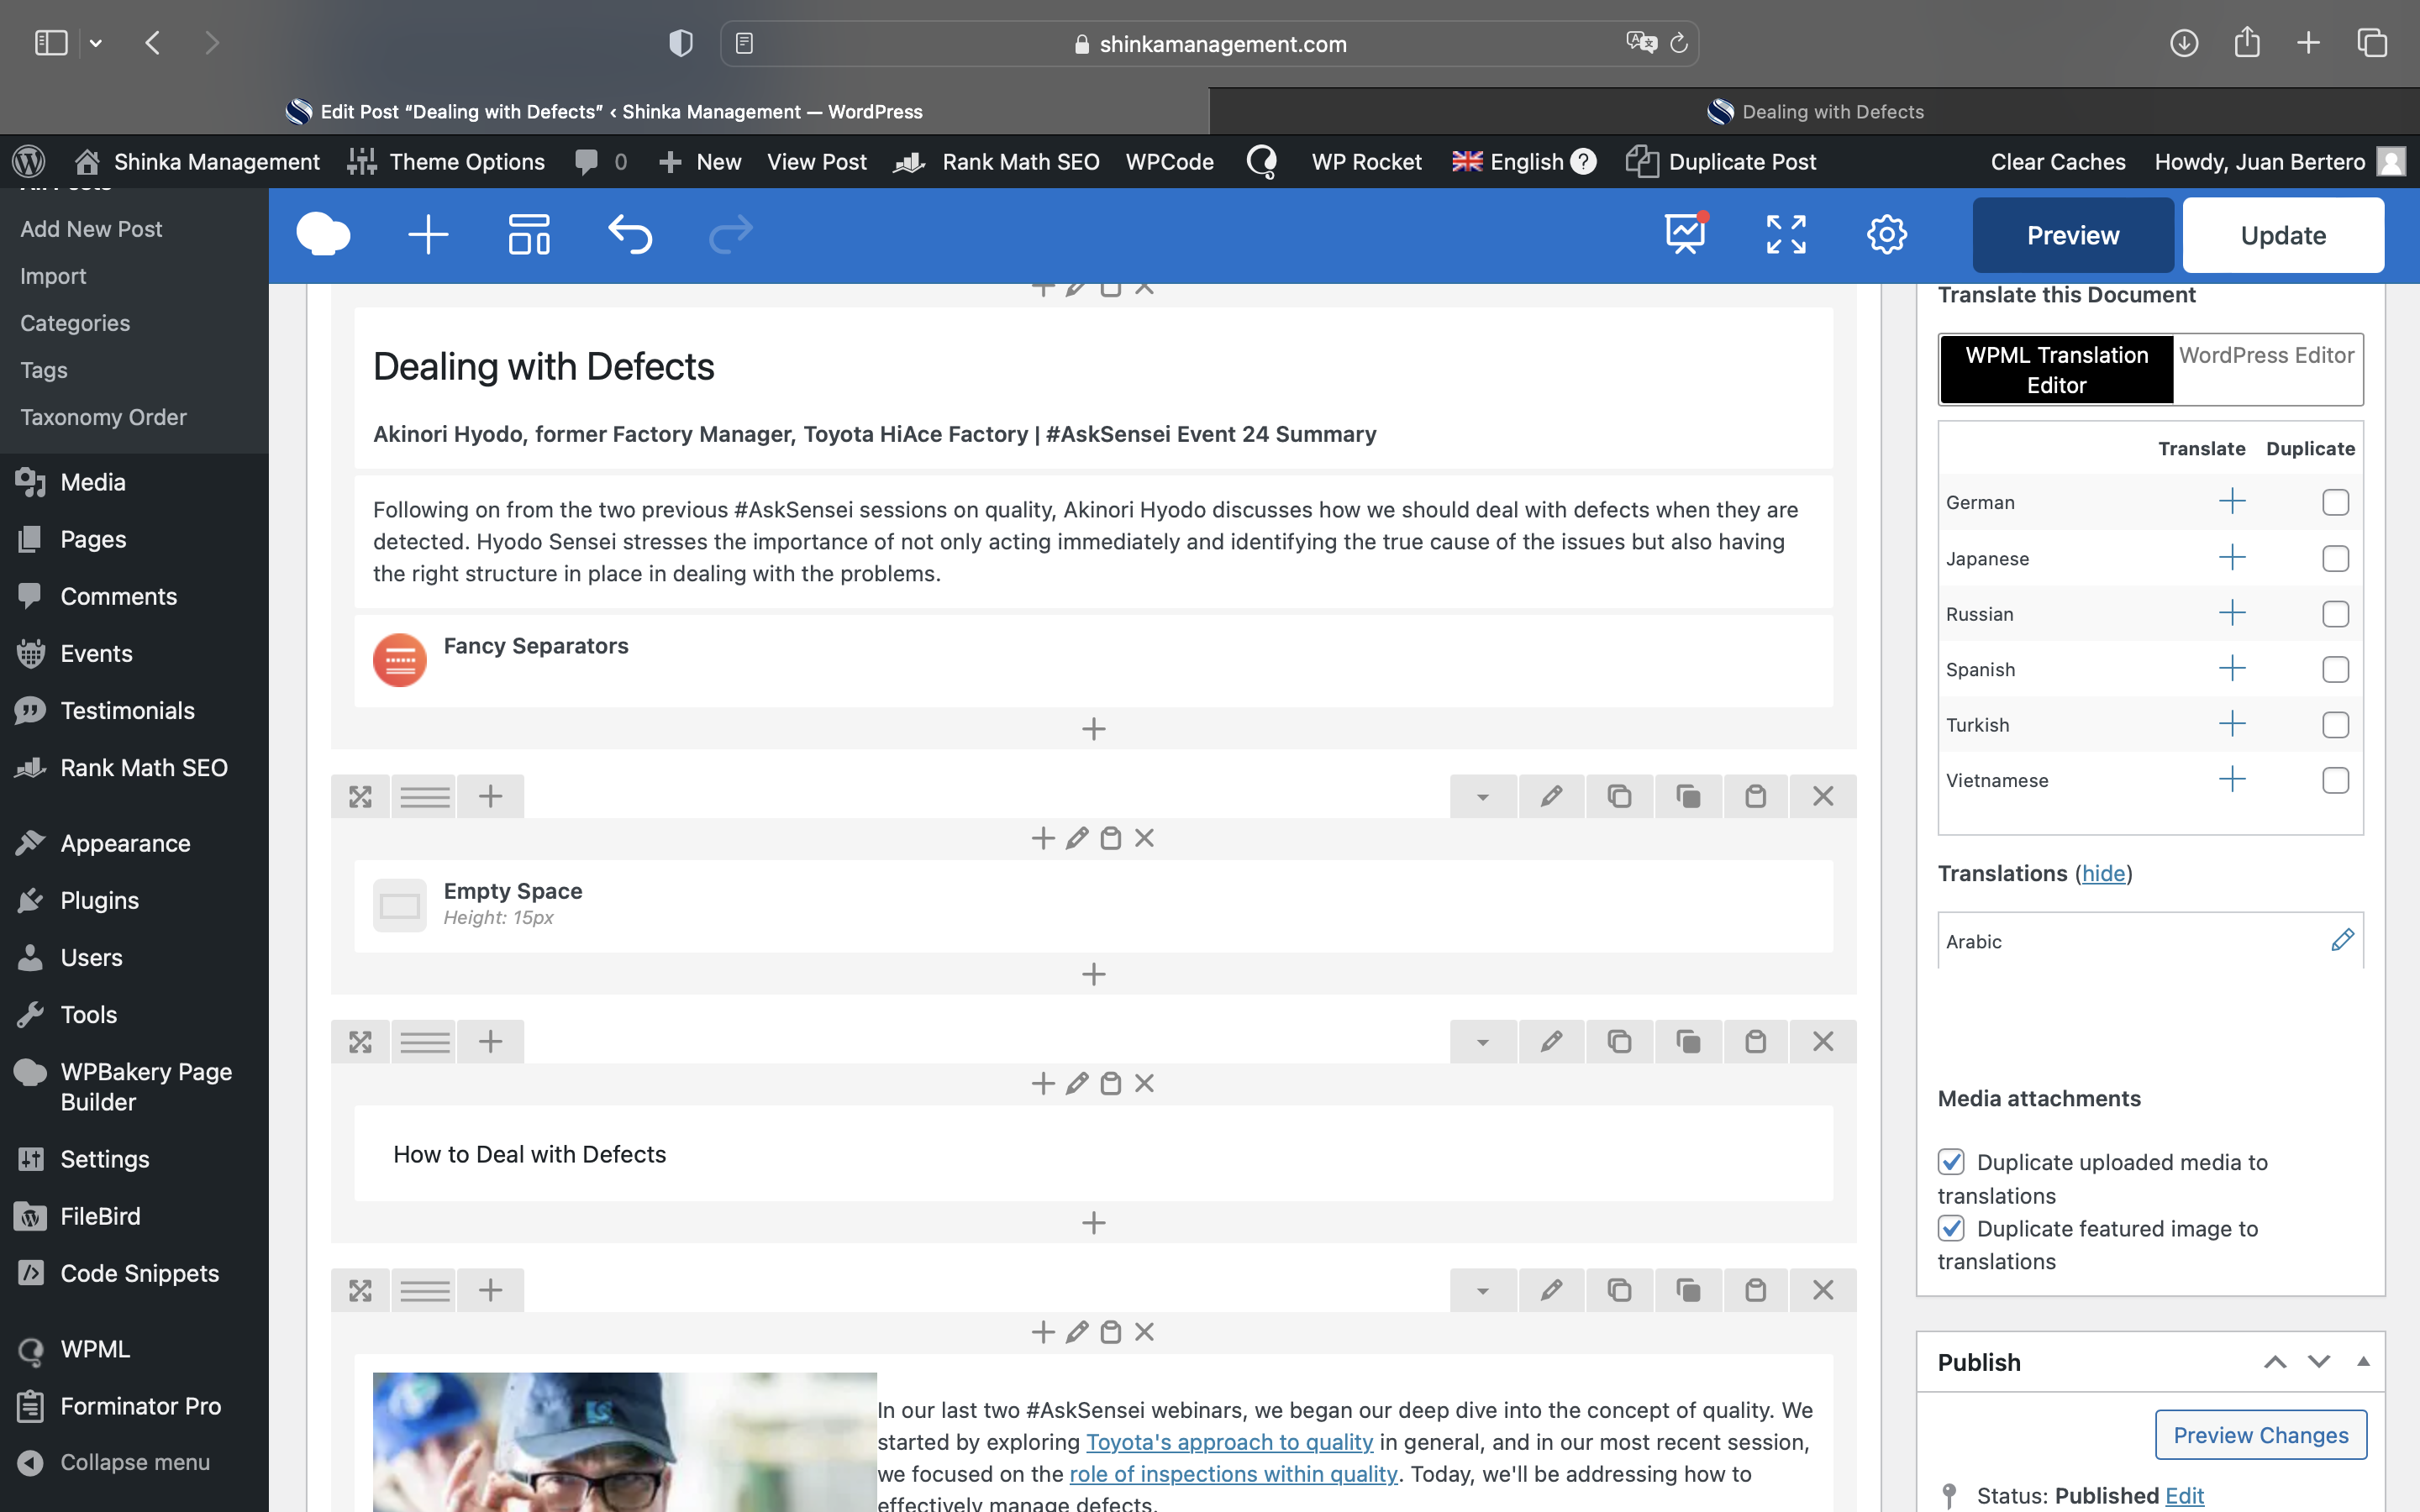Image resolution: width=2420 pixels, height=1512 pixels.
Task: Open Toyota's approach to quality link
Action: pos(1229,1442)
